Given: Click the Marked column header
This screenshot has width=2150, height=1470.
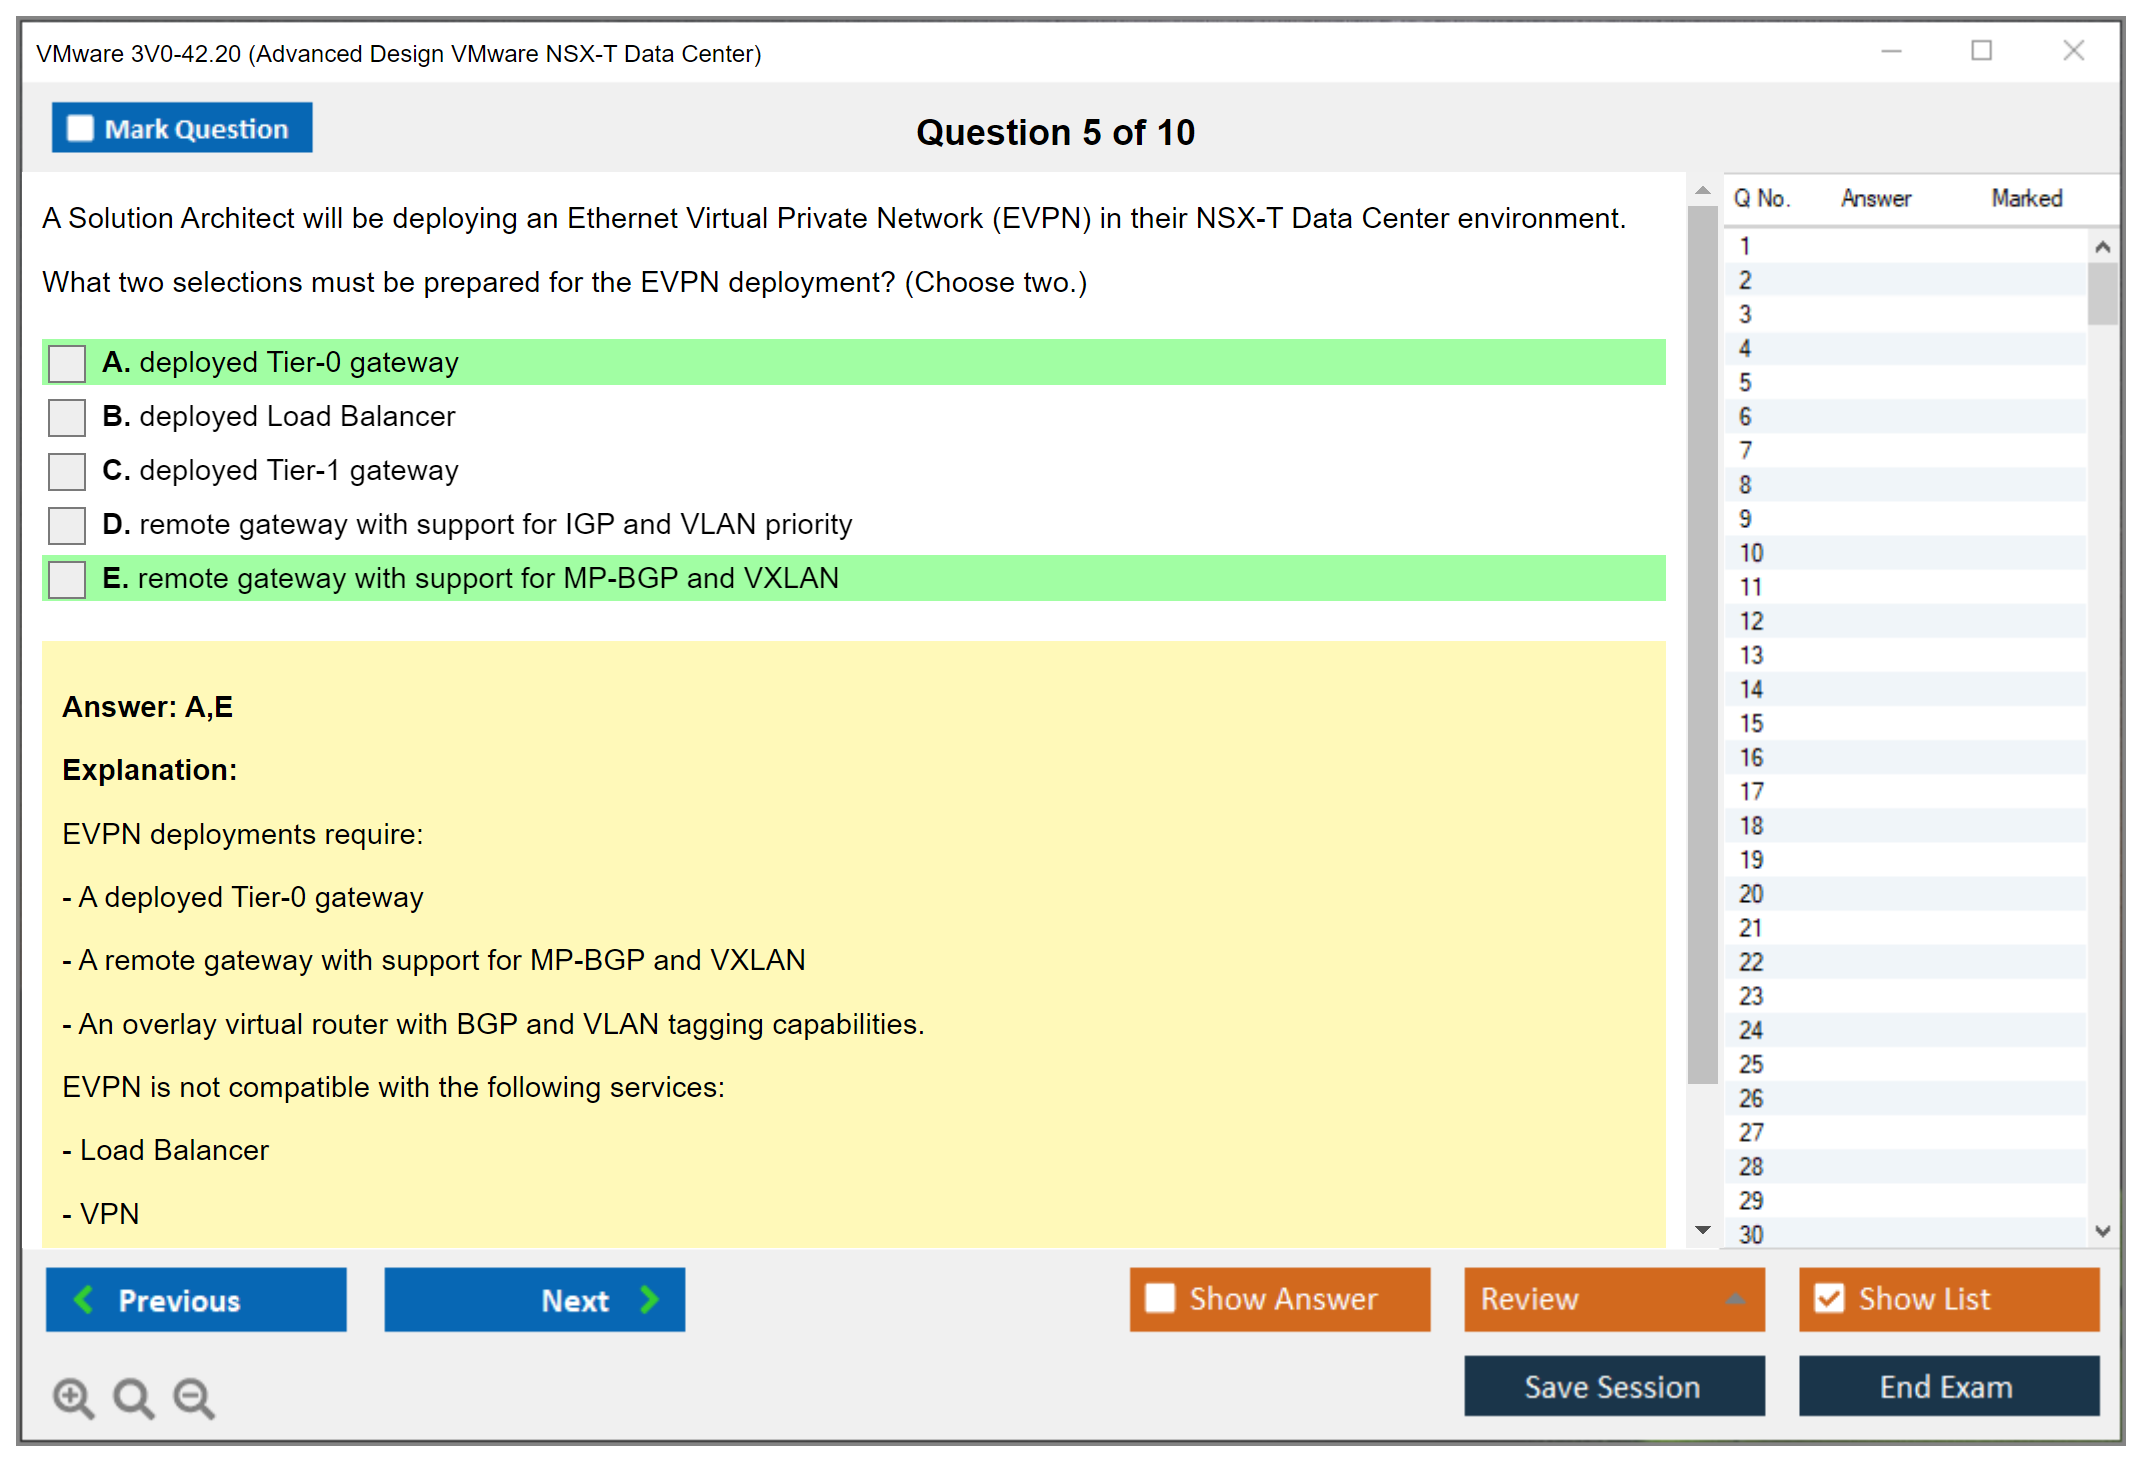Looking at the screenshot, I should click(x=2026, y=198).
